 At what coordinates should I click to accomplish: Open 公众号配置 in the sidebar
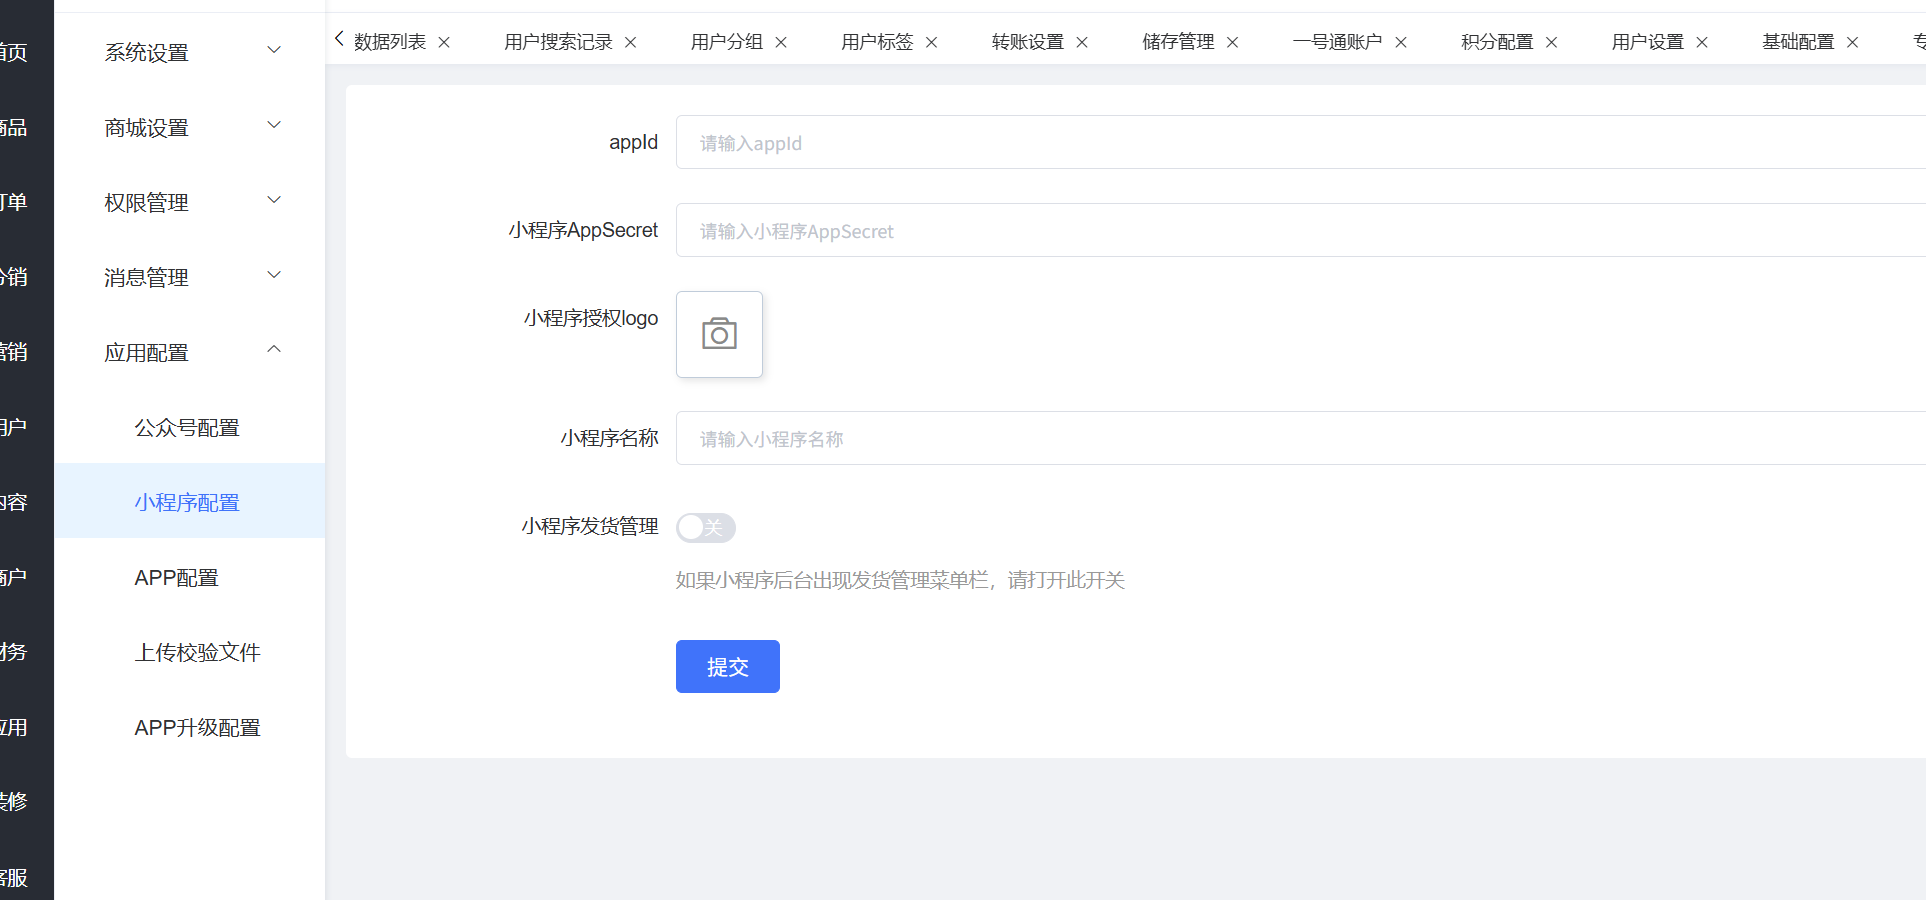(x=187, y=428)
